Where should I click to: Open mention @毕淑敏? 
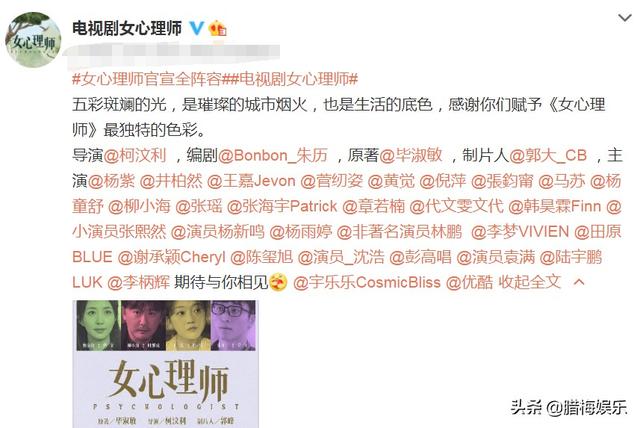[411, 155]
